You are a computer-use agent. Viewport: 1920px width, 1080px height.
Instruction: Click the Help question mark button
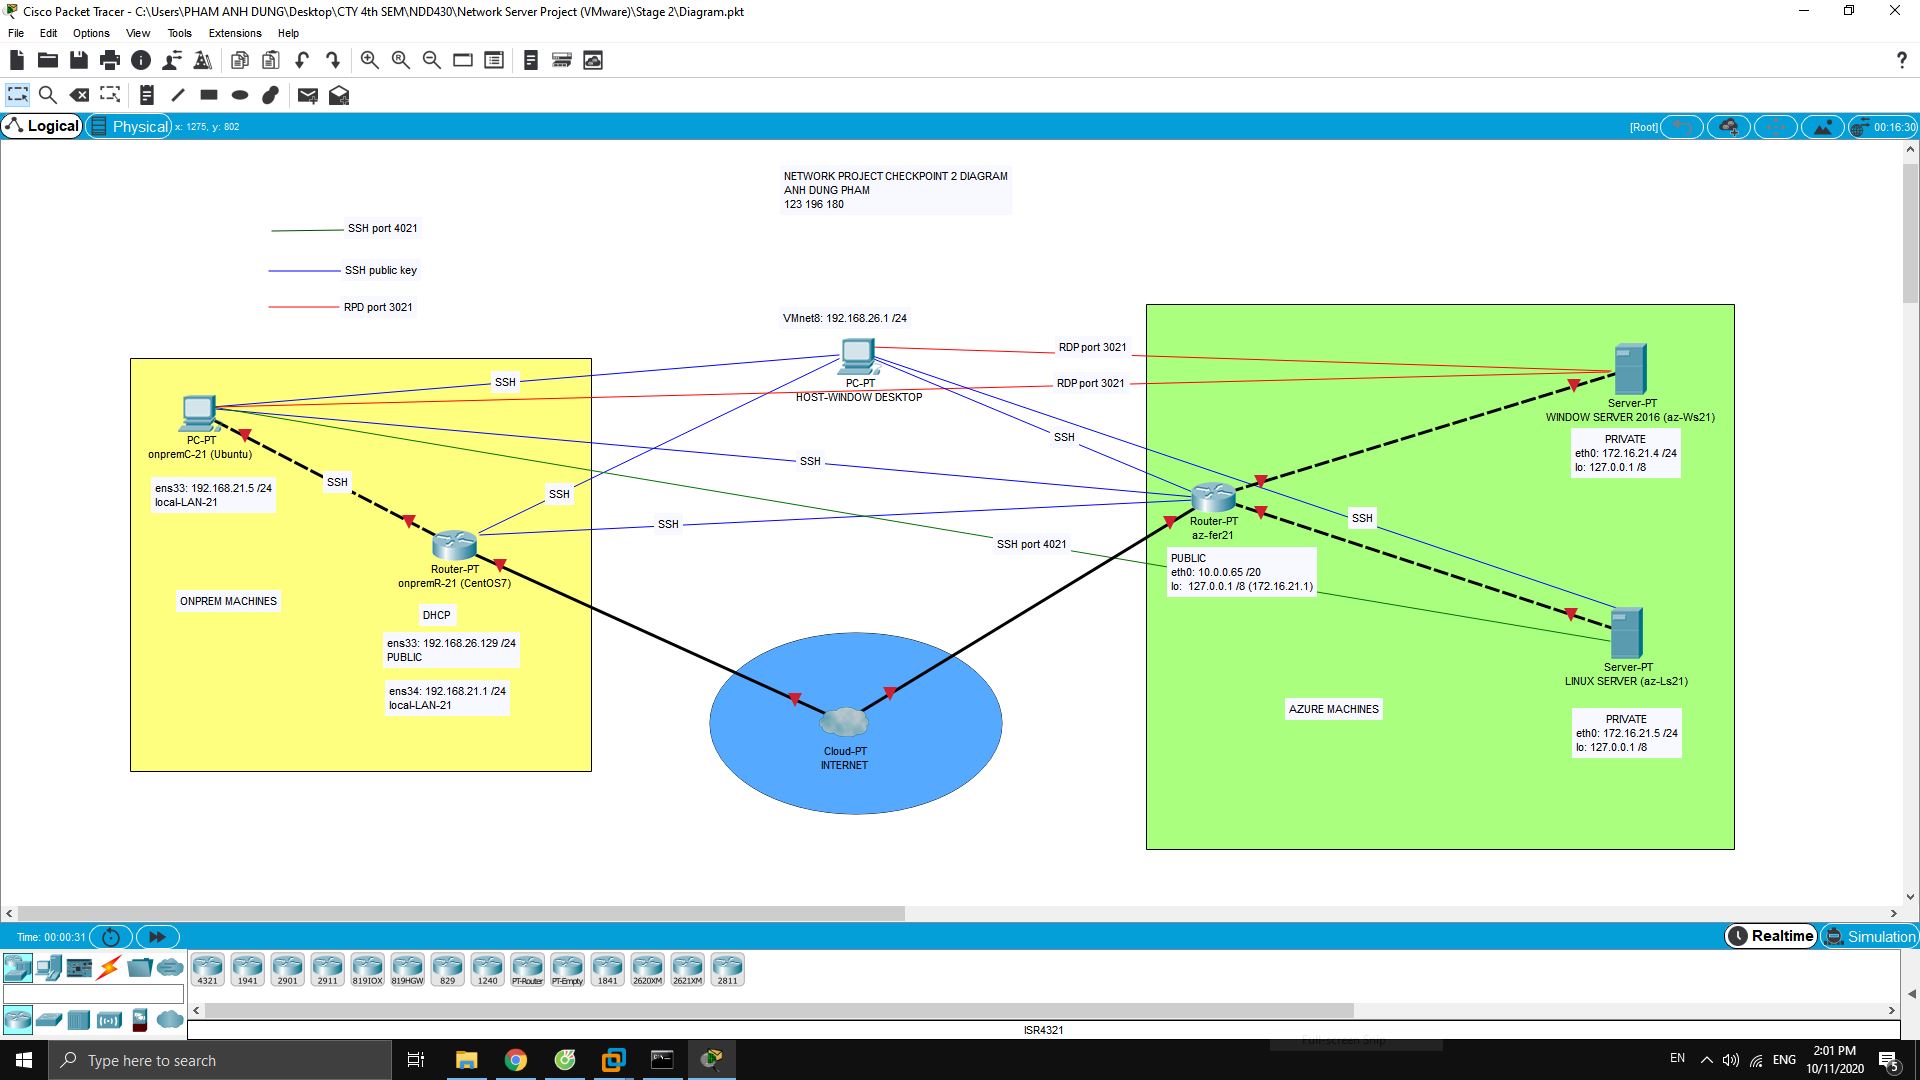click(1901, 60)
